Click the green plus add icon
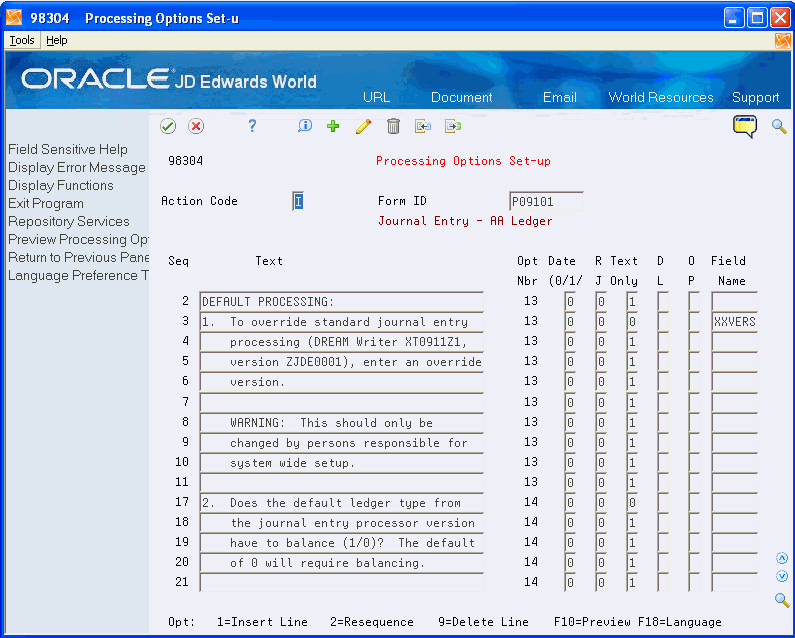Viewport: 795px width, 638px height. 333,126
